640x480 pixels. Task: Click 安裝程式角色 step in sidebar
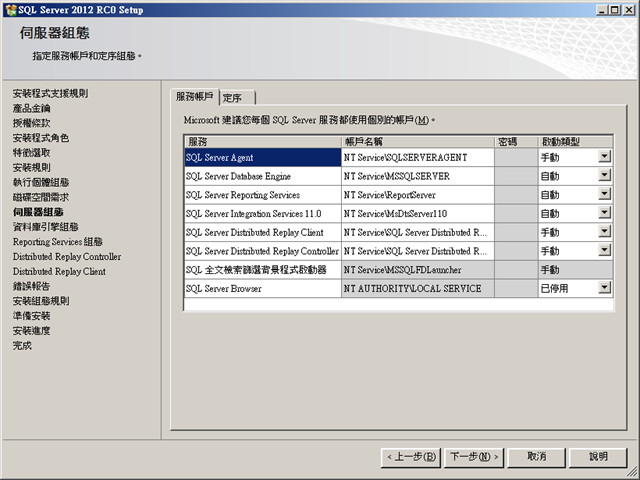click(41, 138)
